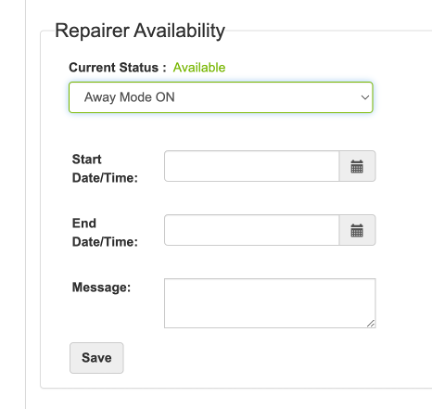The height and width of the screenshot is (410, 432).
Task: Click the Save button
Action: (97, 358)
